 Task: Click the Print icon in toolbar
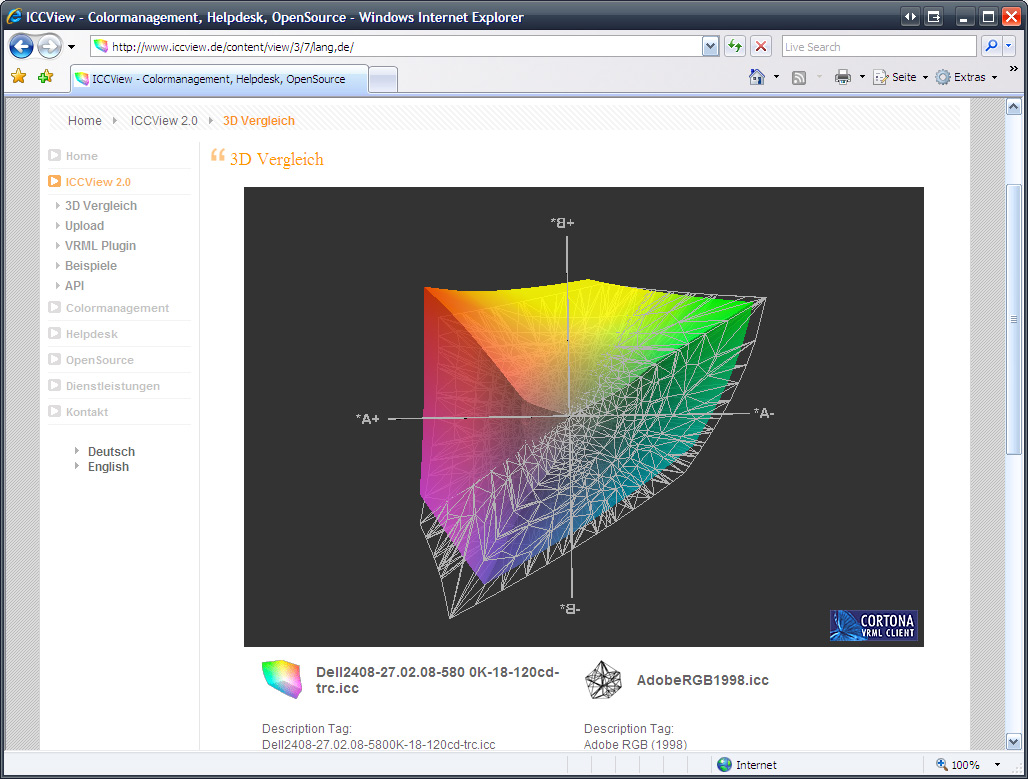coord(843,77)
